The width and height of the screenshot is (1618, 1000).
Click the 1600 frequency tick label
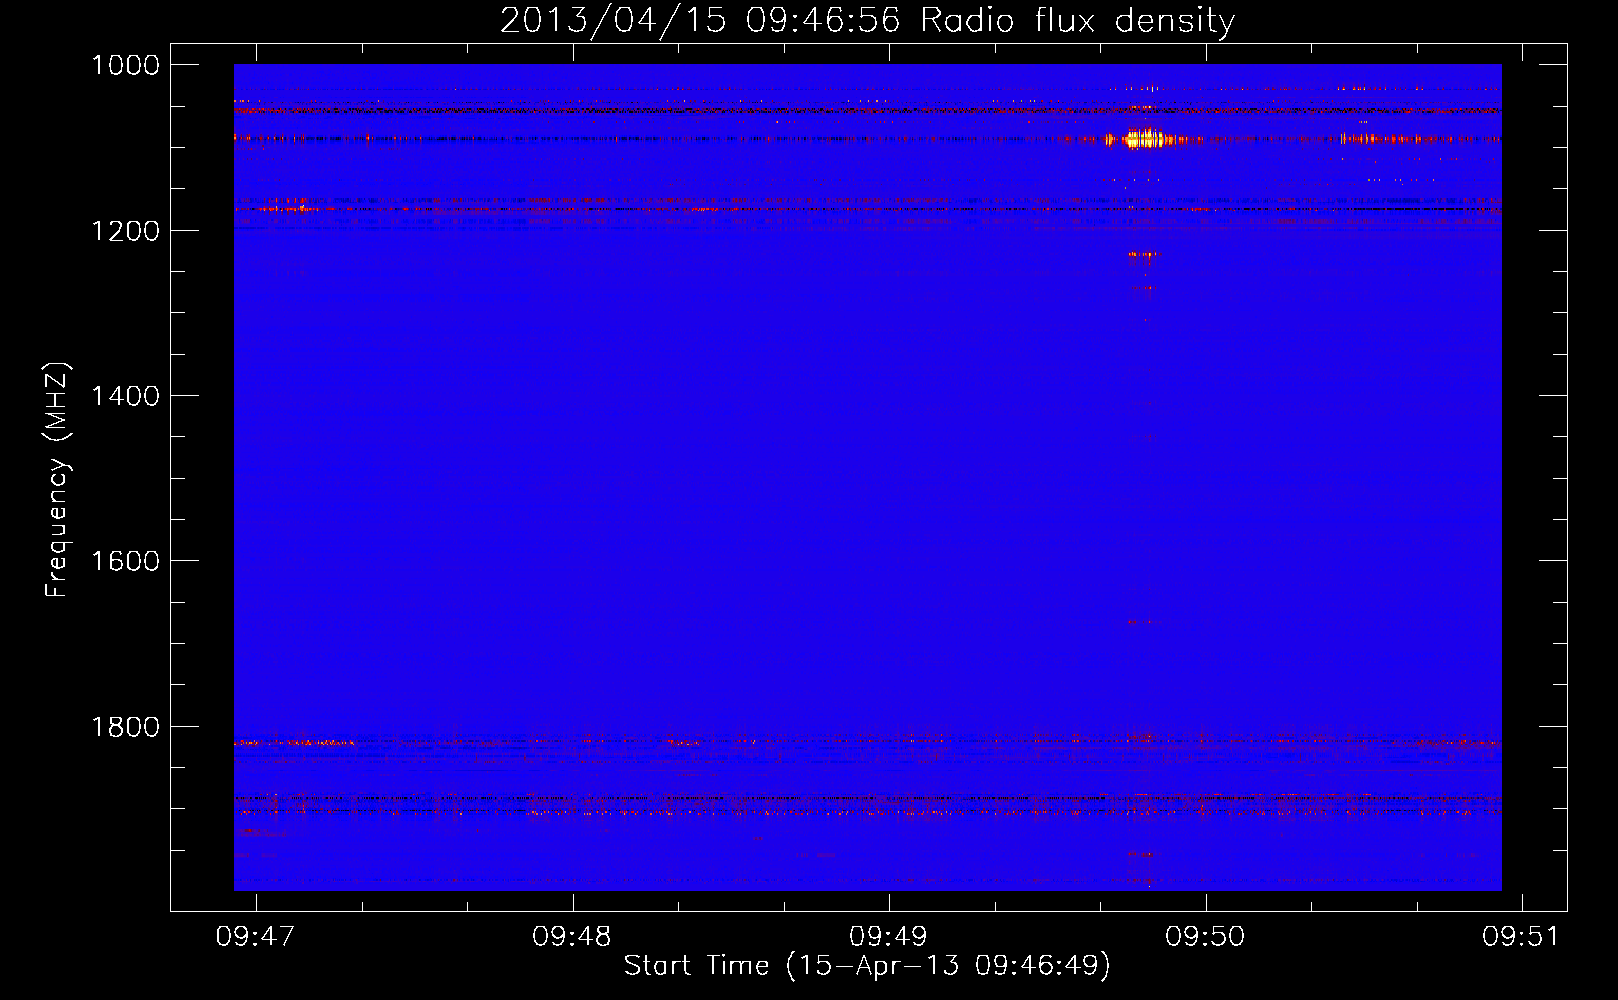pyautogui.click(x=125, y=561)
